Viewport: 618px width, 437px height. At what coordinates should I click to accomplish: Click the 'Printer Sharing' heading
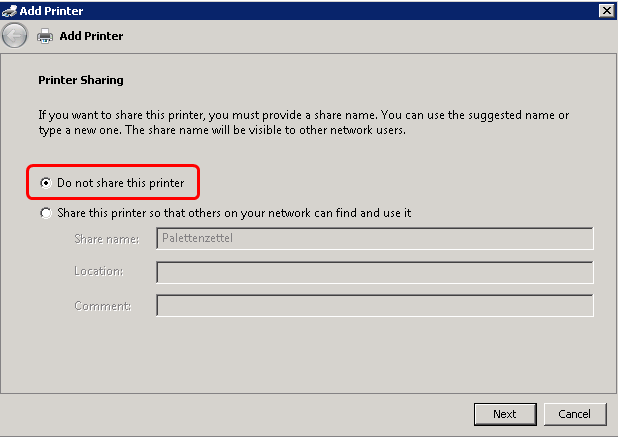(x=80, y=79)
